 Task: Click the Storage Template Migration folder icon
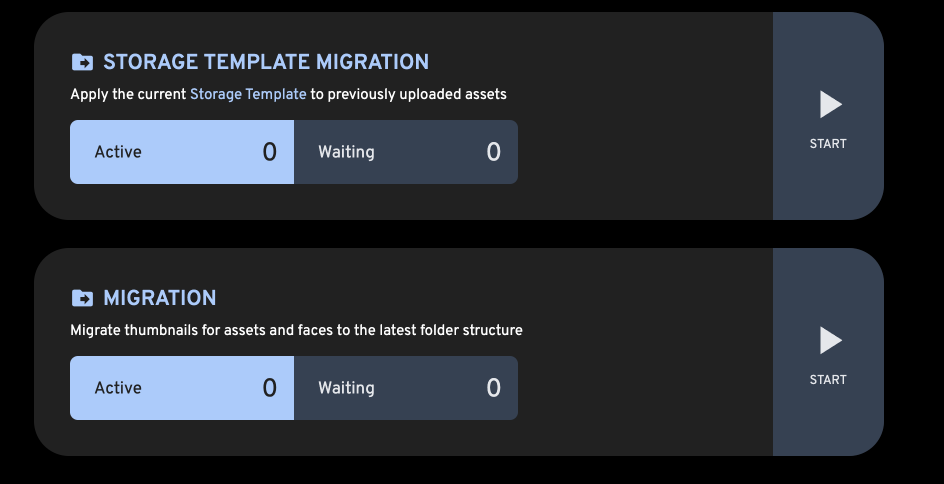[x=82, y=62]
